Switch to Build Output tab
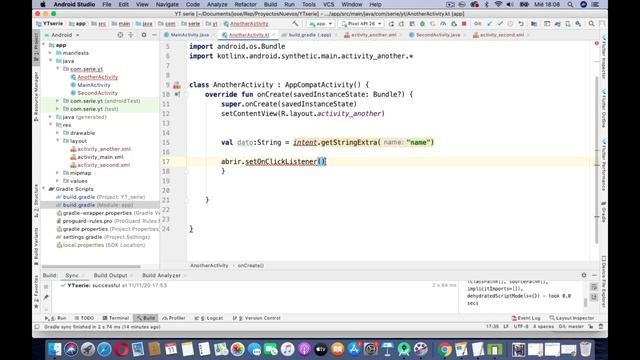Image resolution: width=640 pixels, height=360 pixels. point(110,276)
